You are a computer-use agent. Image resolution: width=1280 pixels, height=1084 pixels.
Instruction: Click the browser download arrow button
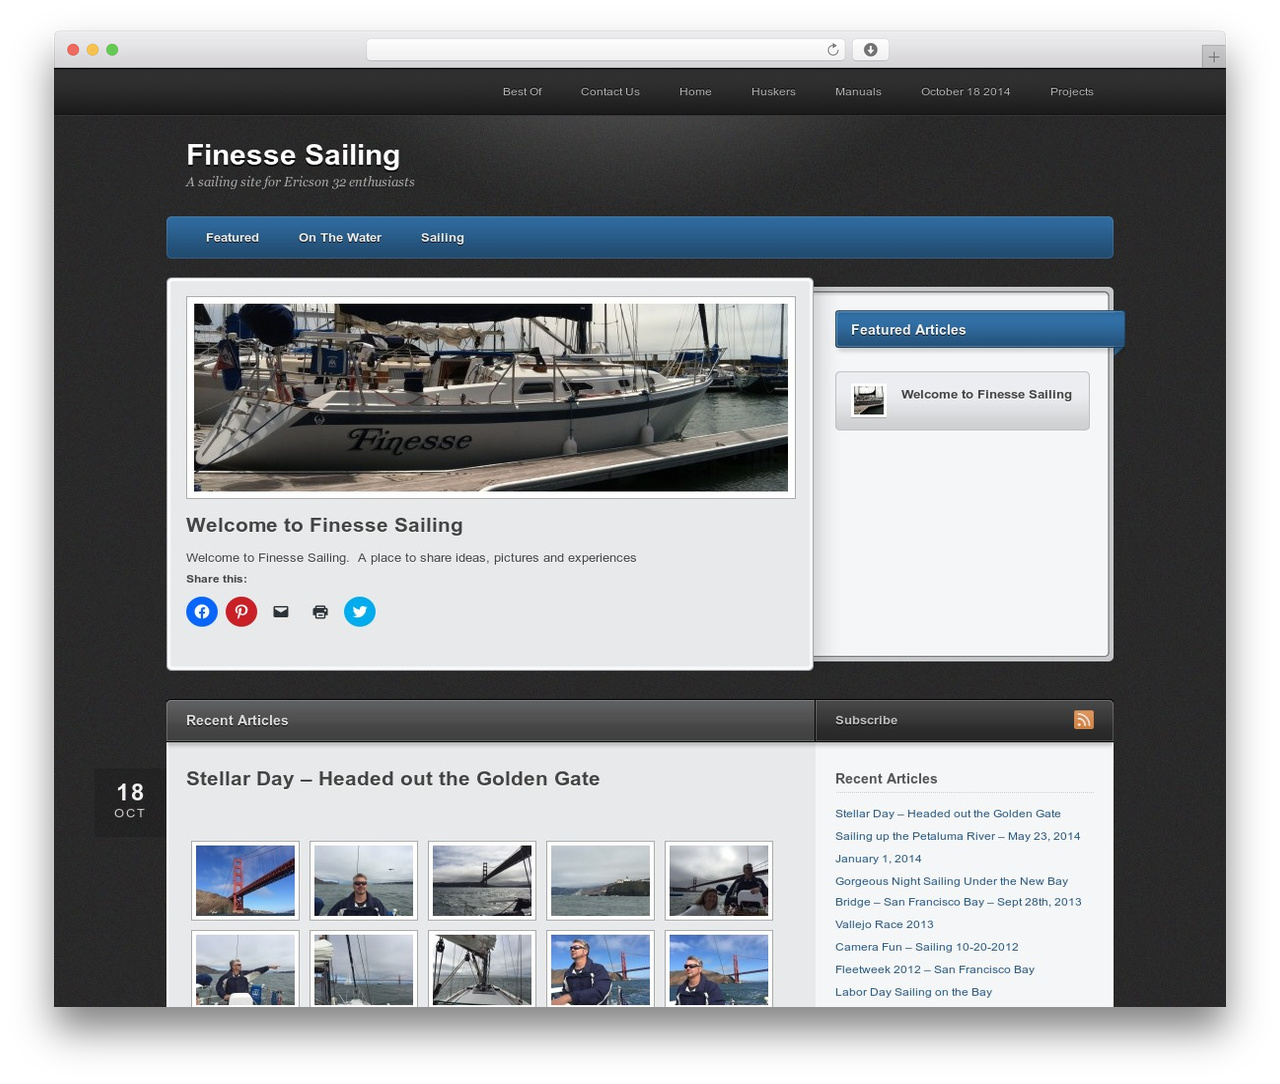[870, 50]
